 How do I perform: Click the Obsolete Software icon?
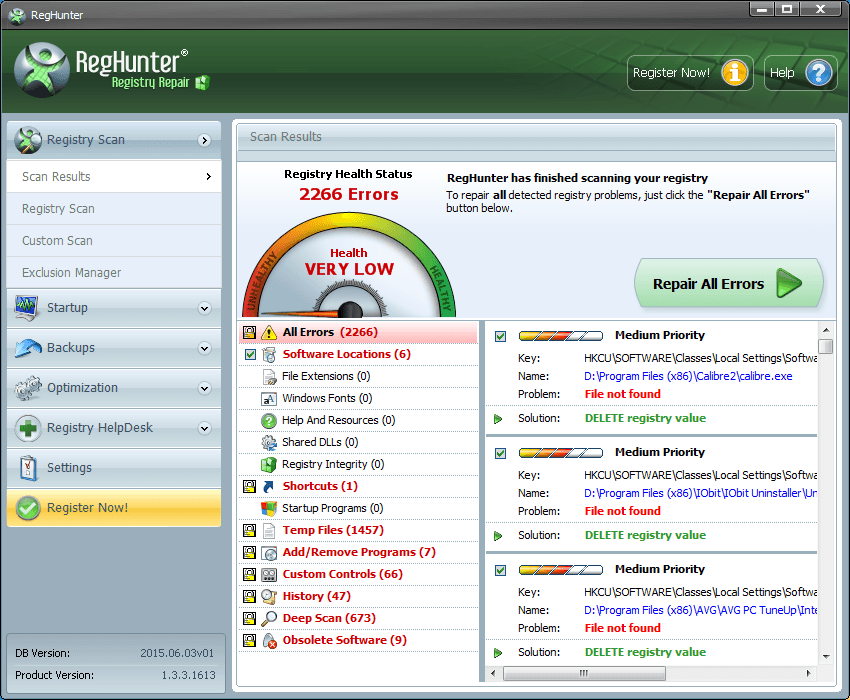coord(269,641)
